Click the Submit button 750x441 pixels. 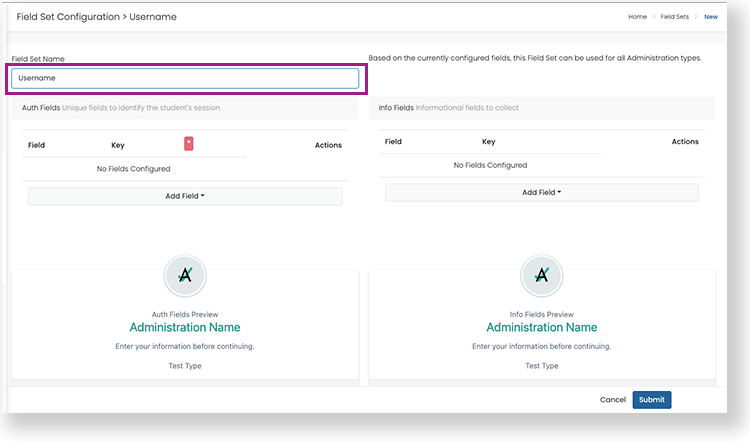pos(651,400)
